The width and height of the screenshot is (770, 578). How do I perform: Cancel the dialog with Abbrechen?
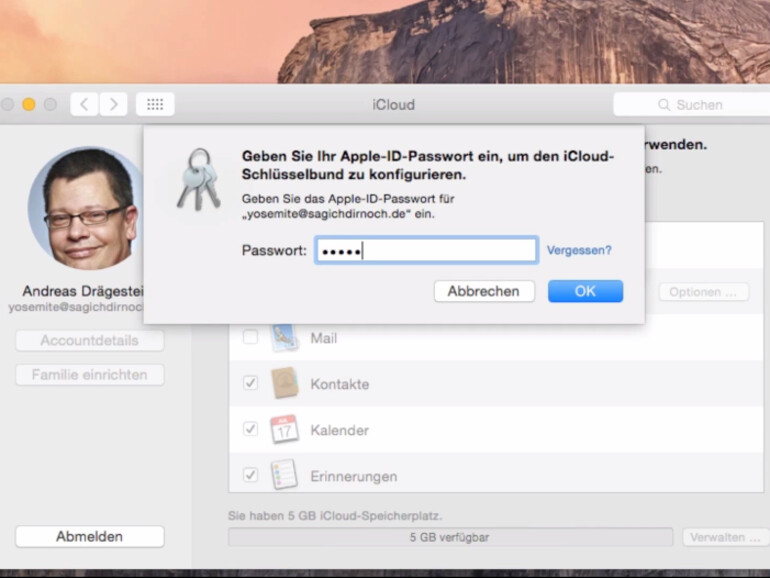[484, 291]
